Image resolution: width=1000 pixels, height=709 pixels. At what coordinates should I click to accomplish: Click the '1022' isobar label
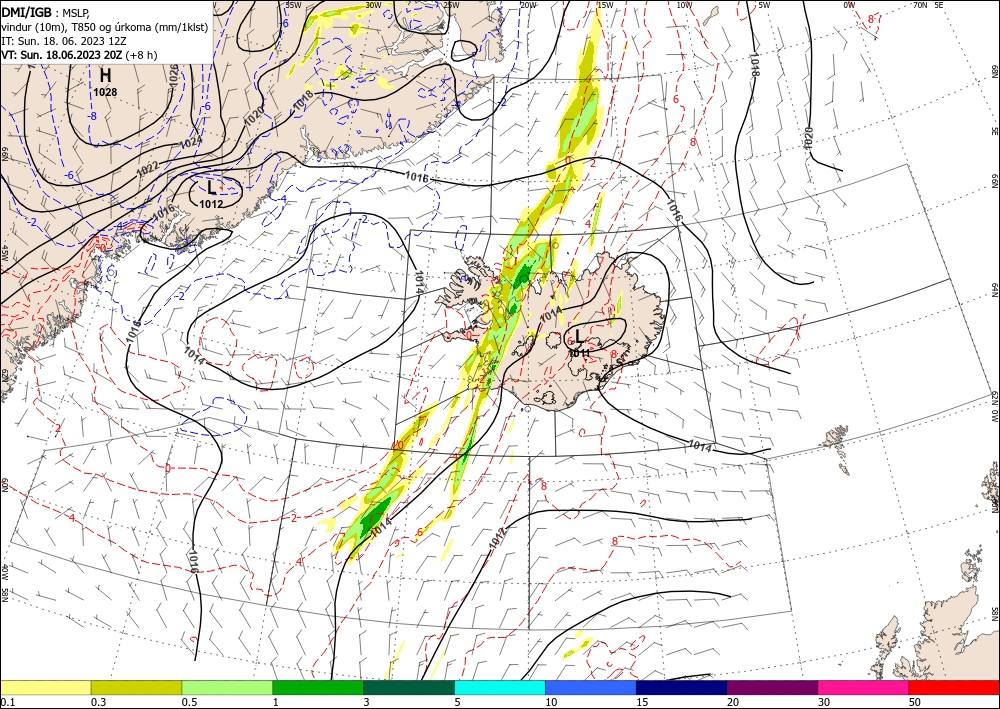pyautogui.click(x=148, y=170)
